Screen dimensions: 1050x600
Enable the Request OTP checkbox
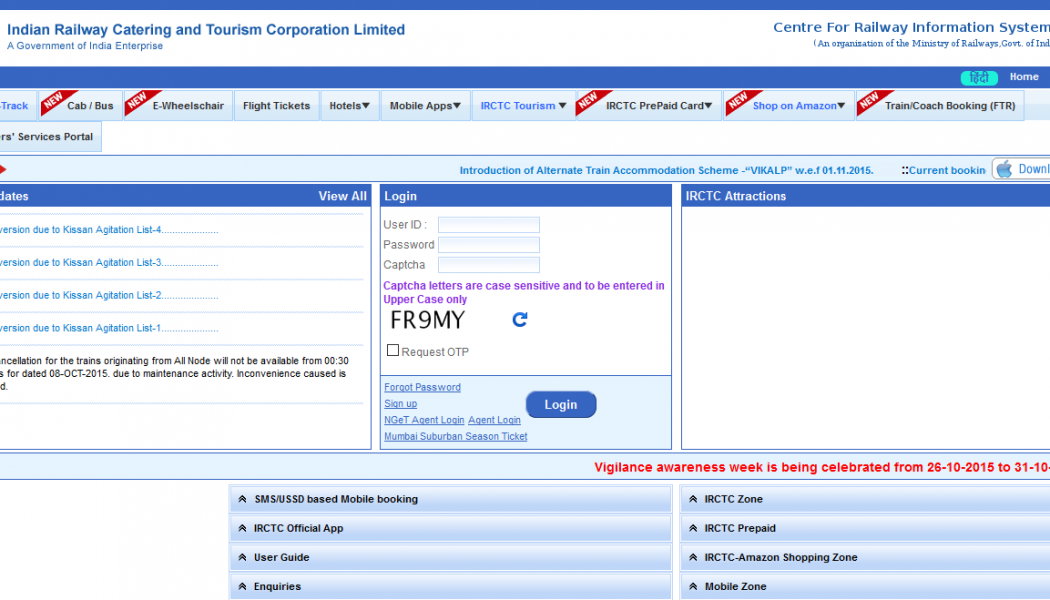pos(393,351)
